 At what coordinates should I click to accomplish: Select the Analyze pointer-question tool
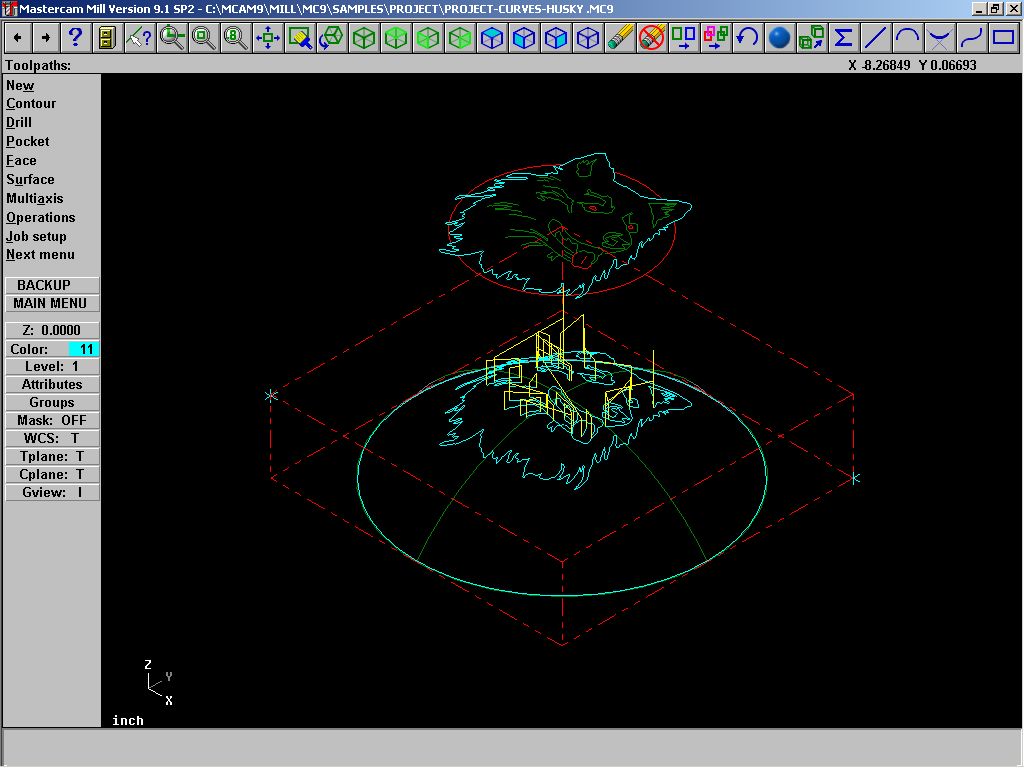[138, 38]
